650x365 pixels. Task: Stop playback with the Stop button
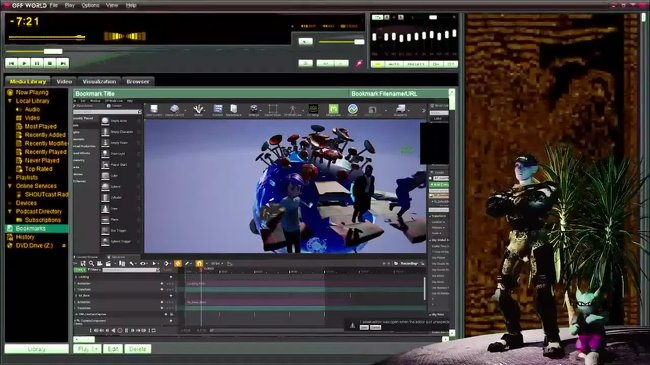point(50,63)
